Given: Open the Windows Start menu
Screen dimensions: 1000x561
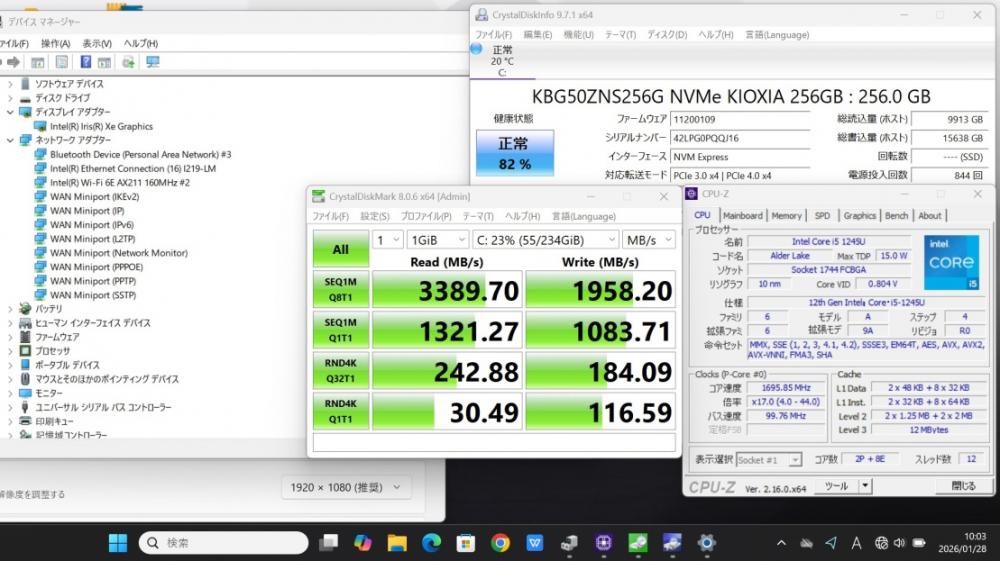Looking at the screenshot, I should (x=118, y=543).
